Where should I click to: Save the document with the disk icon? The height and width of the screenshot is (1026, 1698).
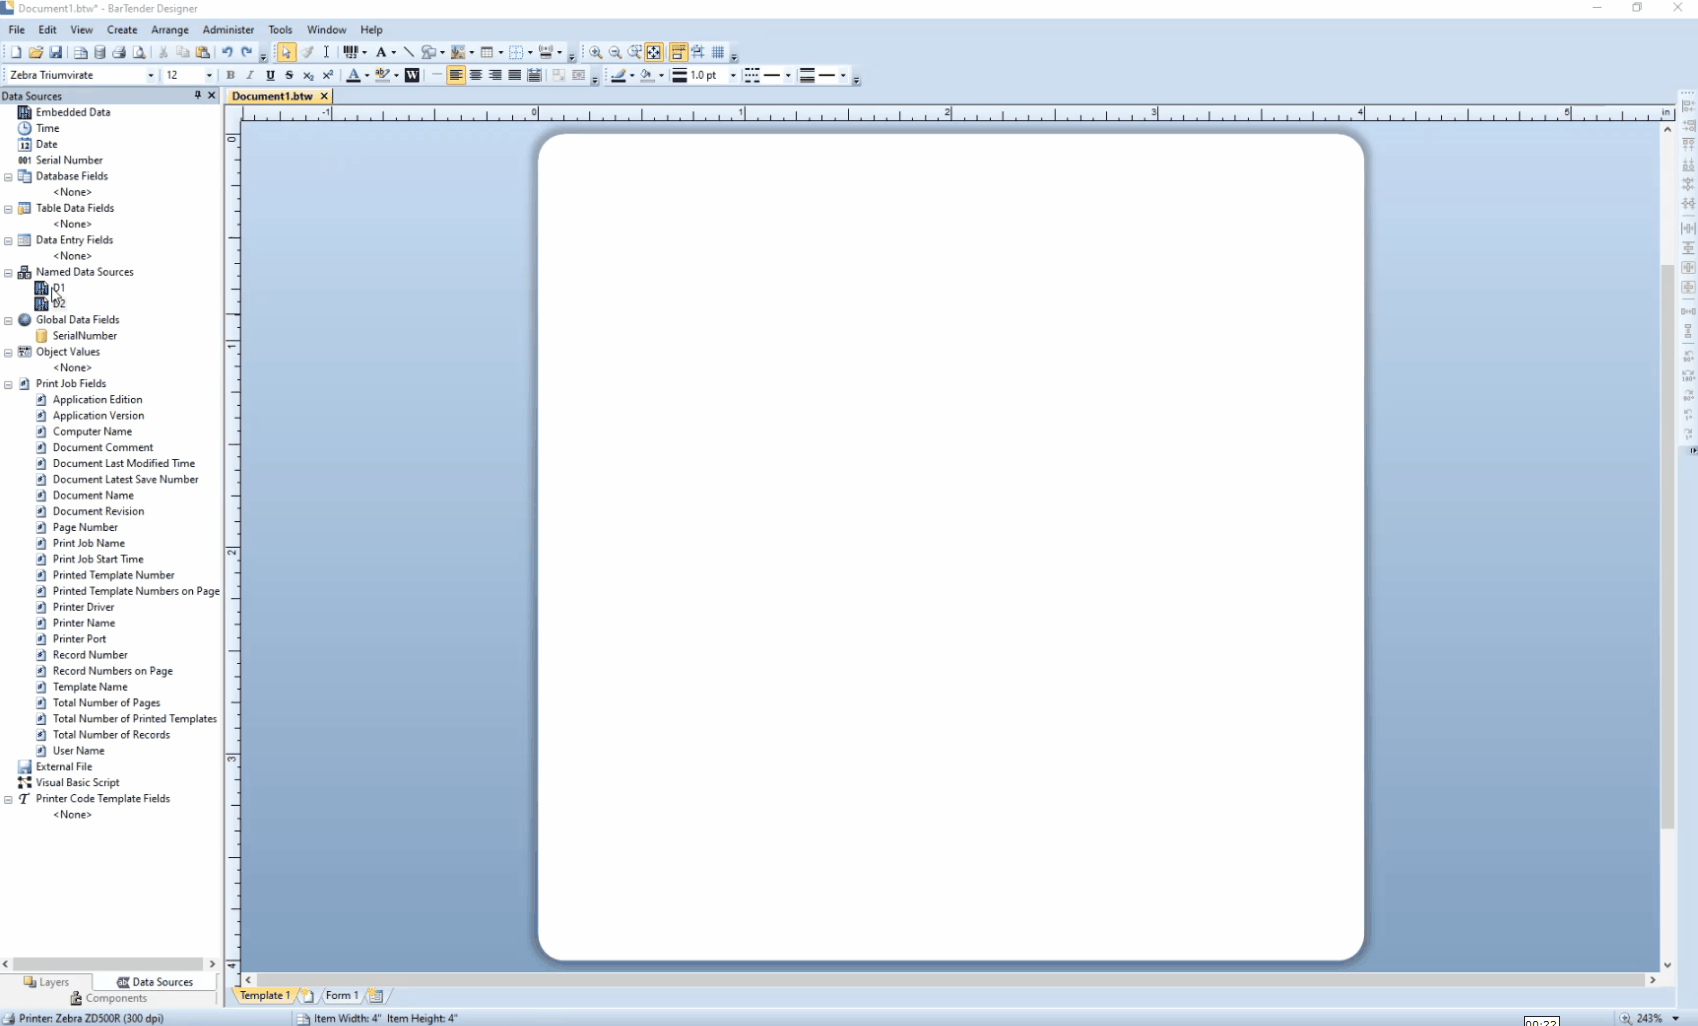point(56,52)
